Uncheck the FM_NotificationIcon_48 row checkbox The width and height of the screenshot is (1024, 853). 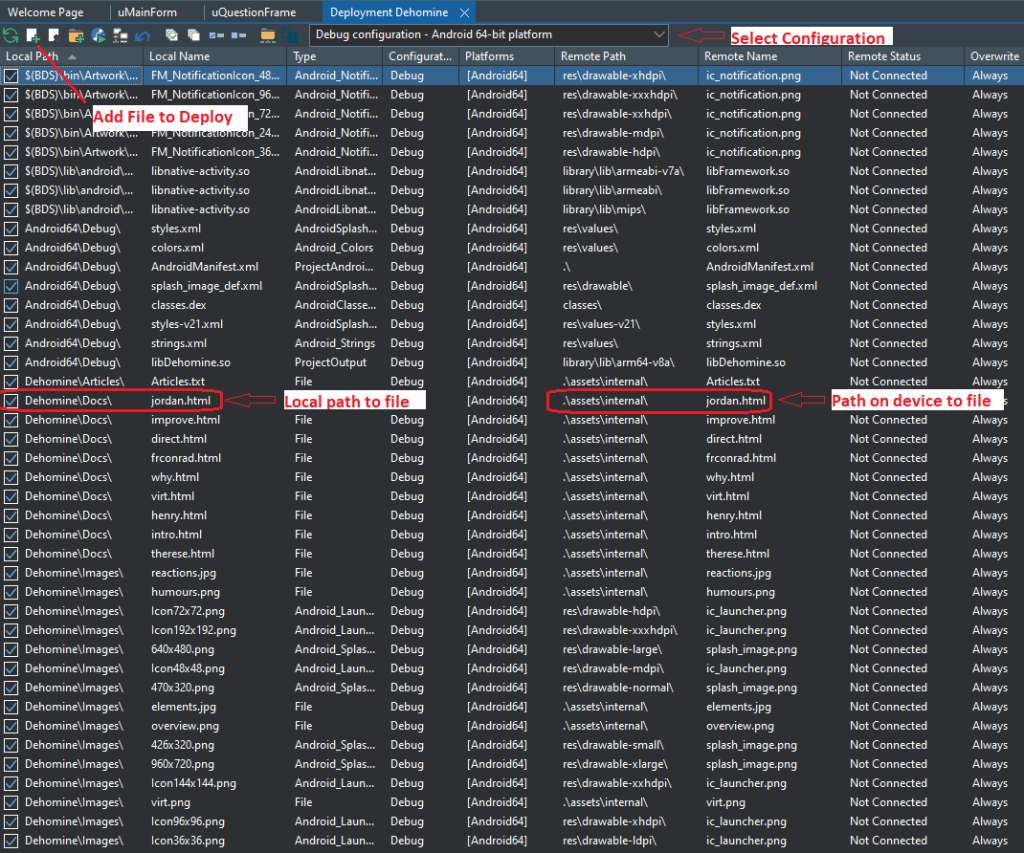(11, 76)
